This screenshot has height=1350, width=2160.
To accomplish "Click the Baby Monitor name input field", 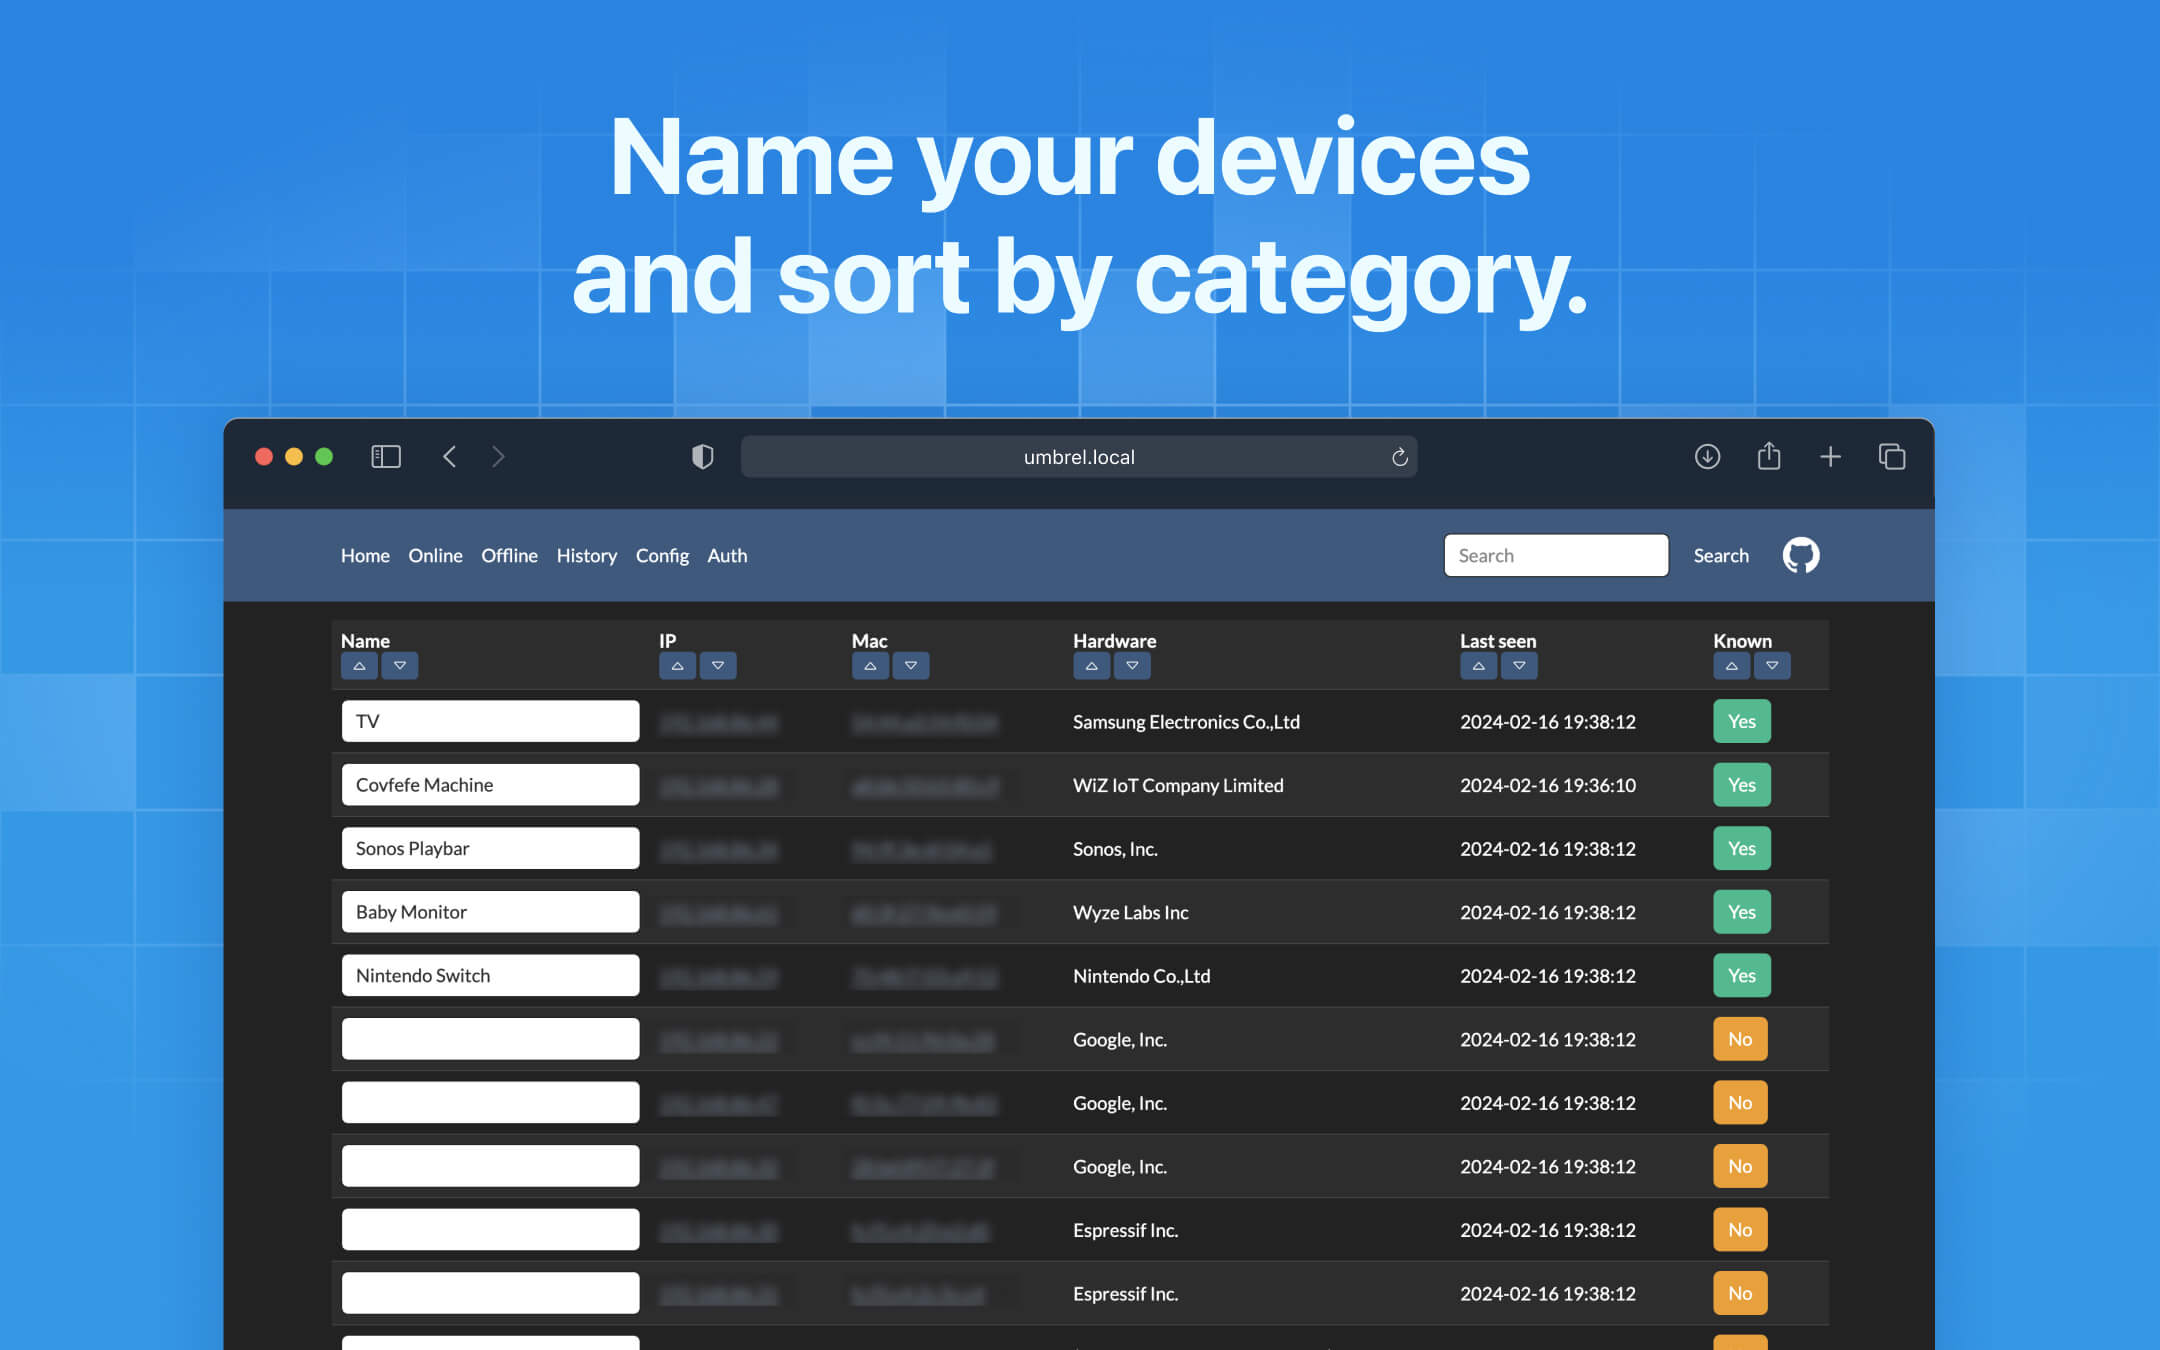I will pos(490,911).
